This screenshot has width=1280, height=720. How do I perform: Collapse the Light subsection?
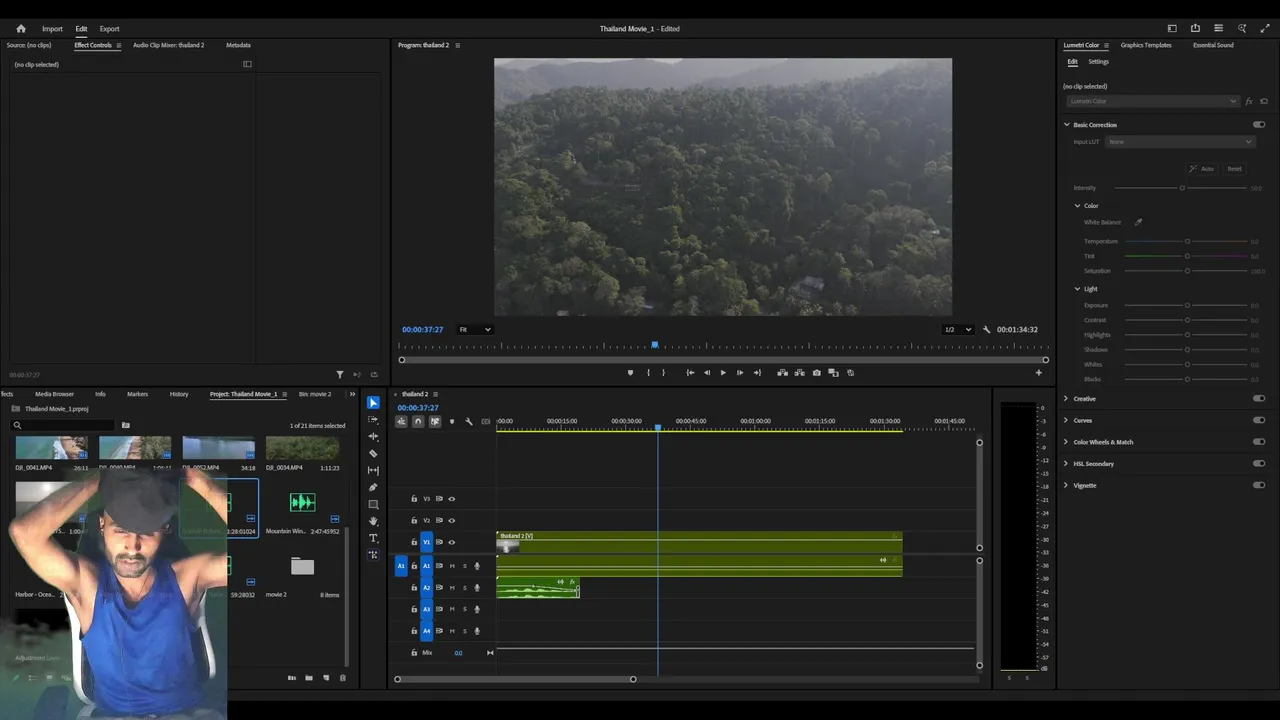pyautogui.click(x=1077, y=289)
